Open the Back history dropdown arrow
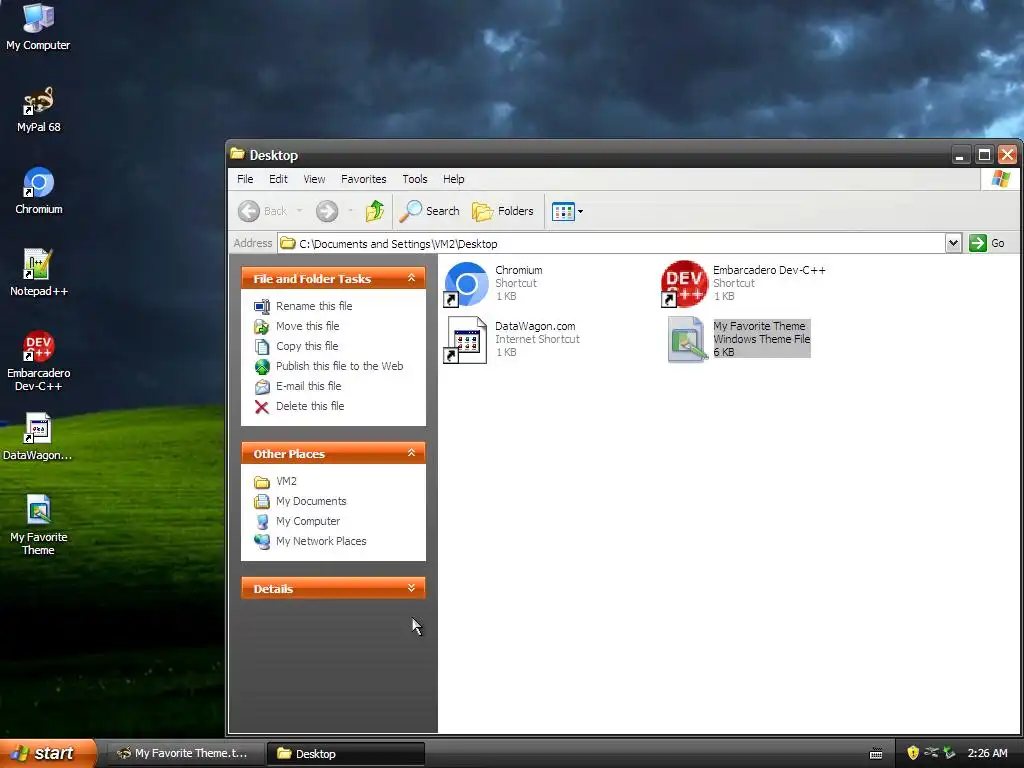Viewport: 1024px width, 768px height. click(300, 211)
